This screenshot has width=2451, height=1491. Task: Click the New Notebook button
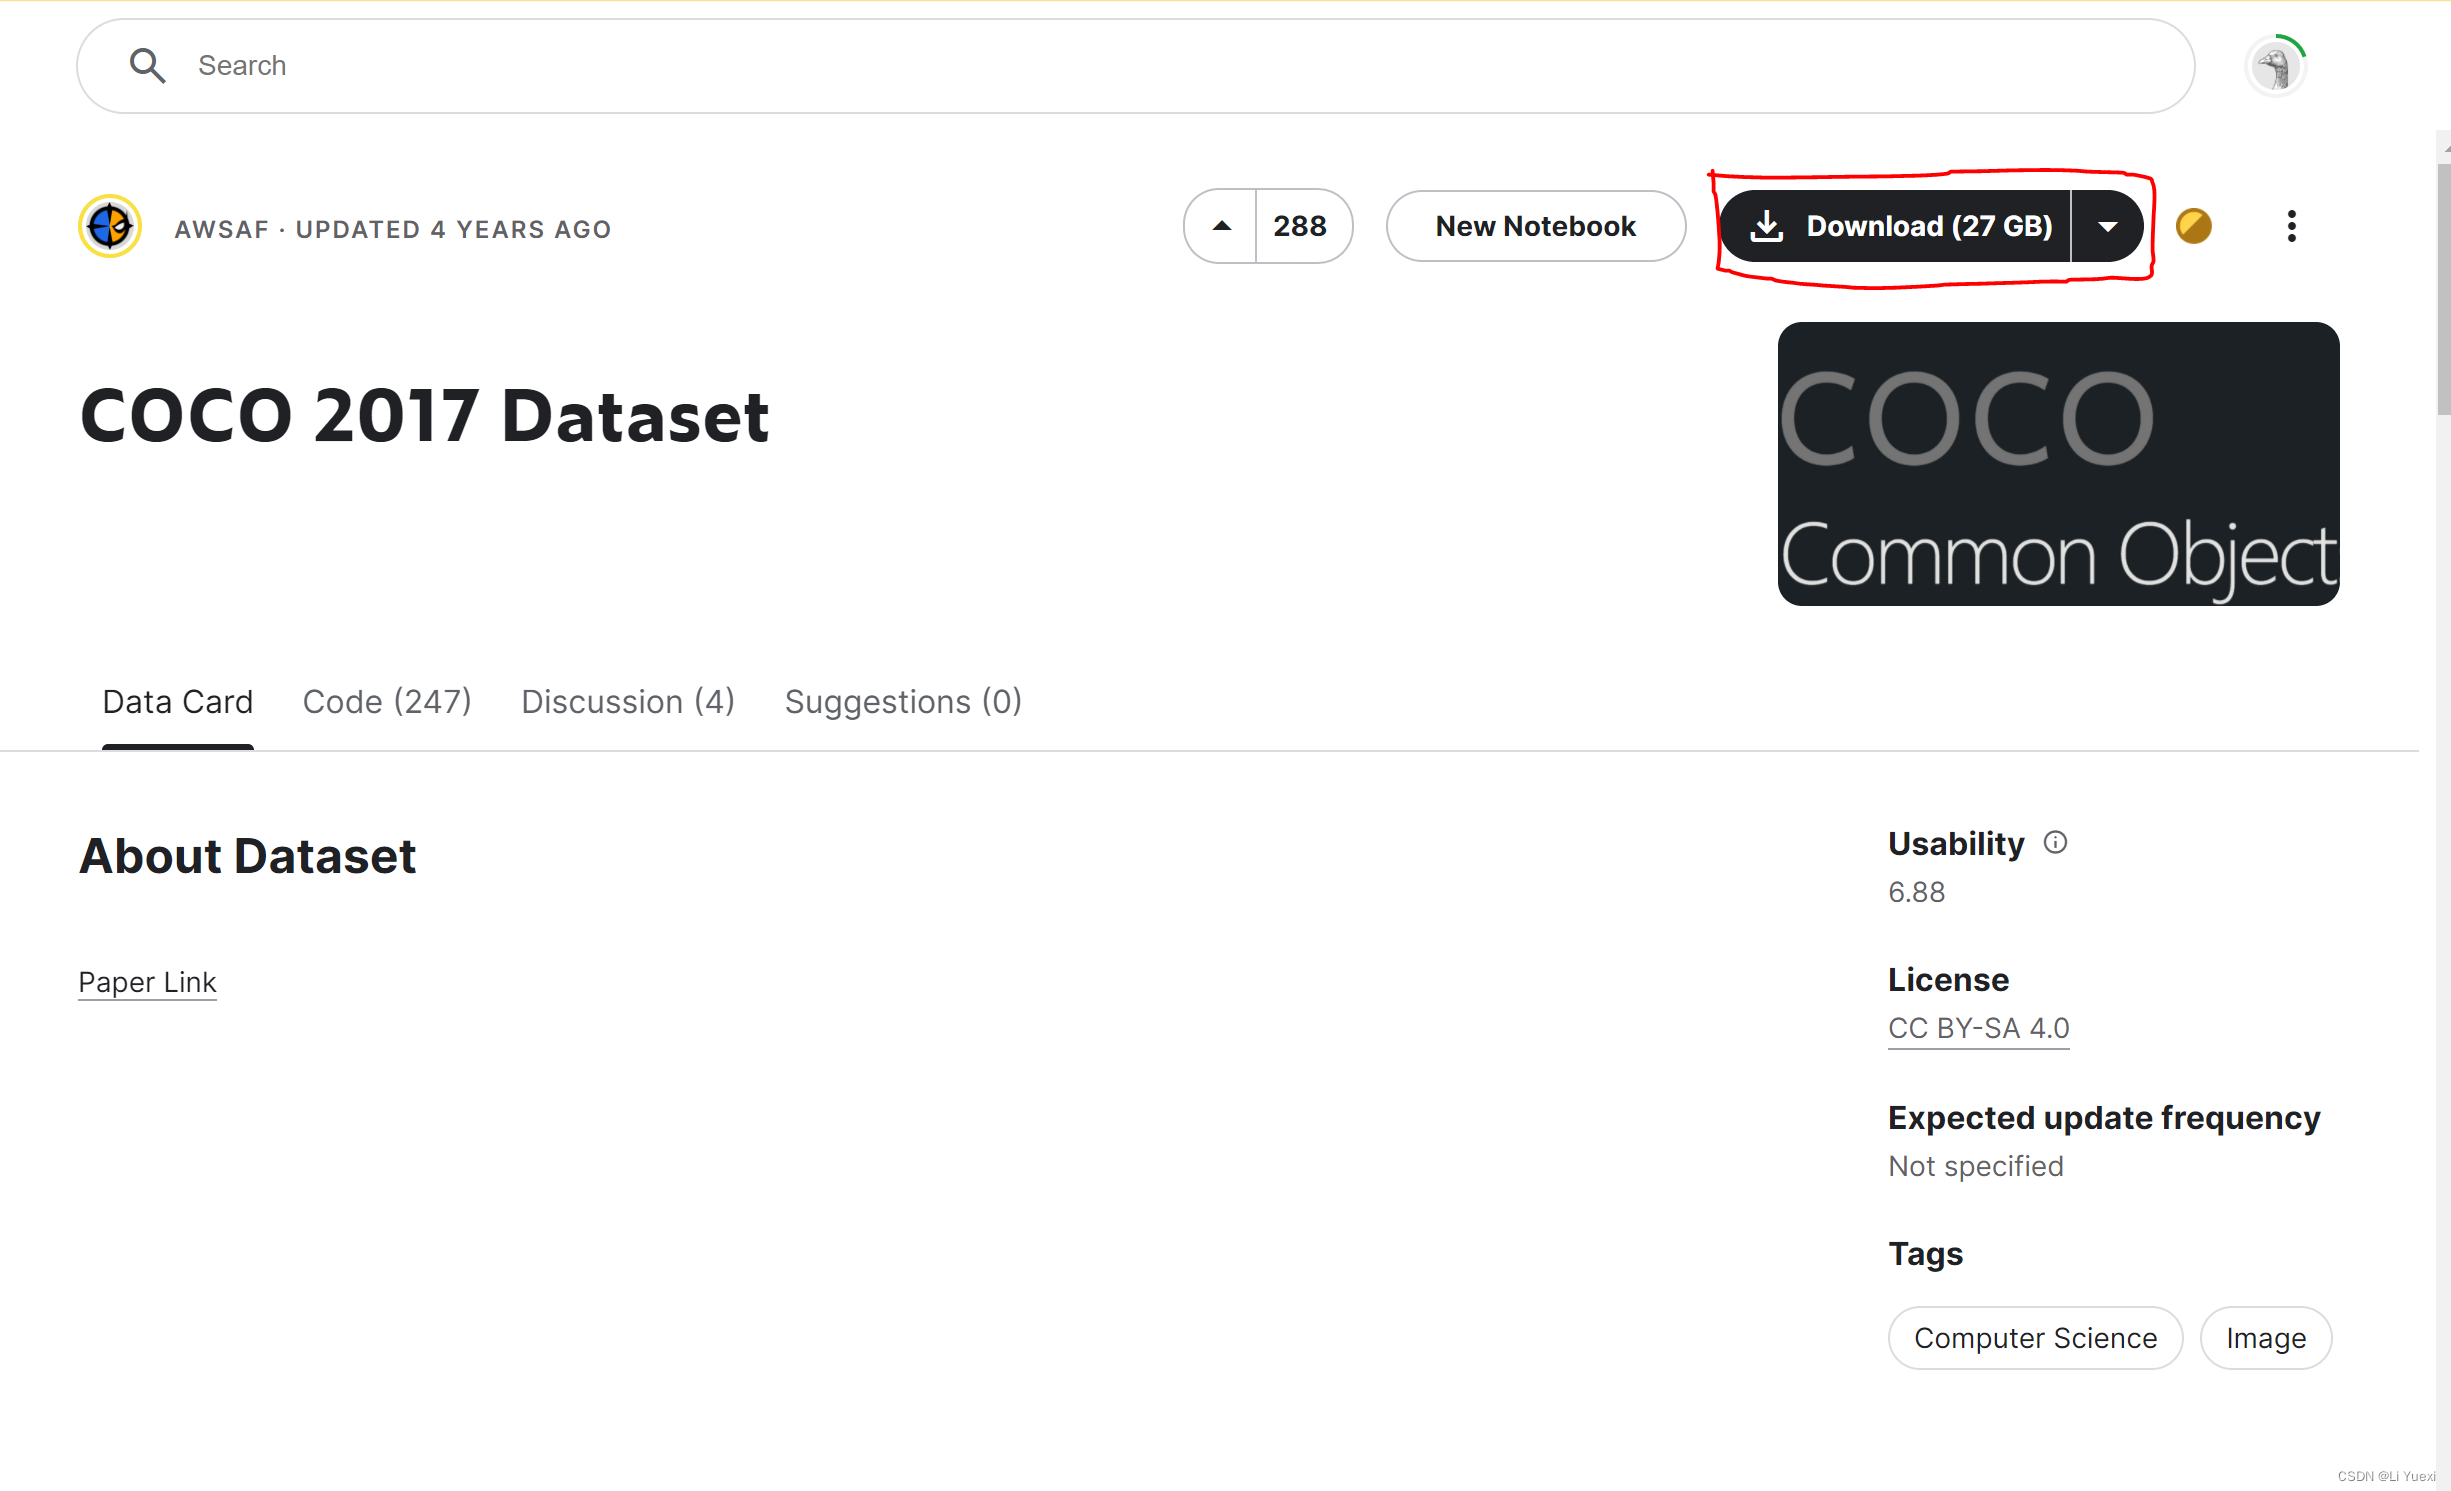[1535, 226]
